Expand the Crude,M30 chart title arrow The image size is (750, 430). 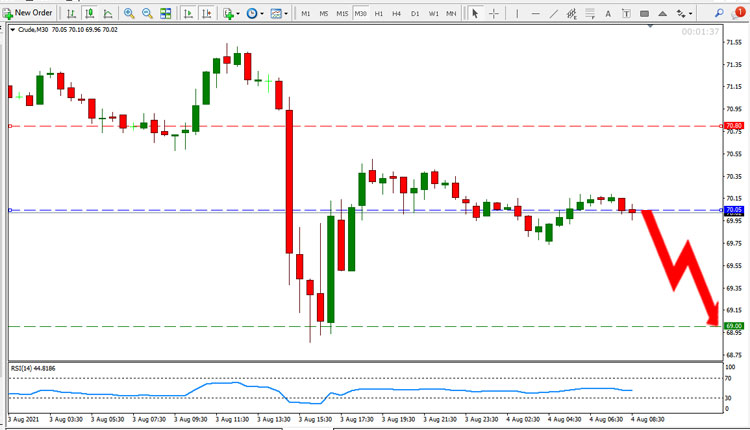pos(13,30)
